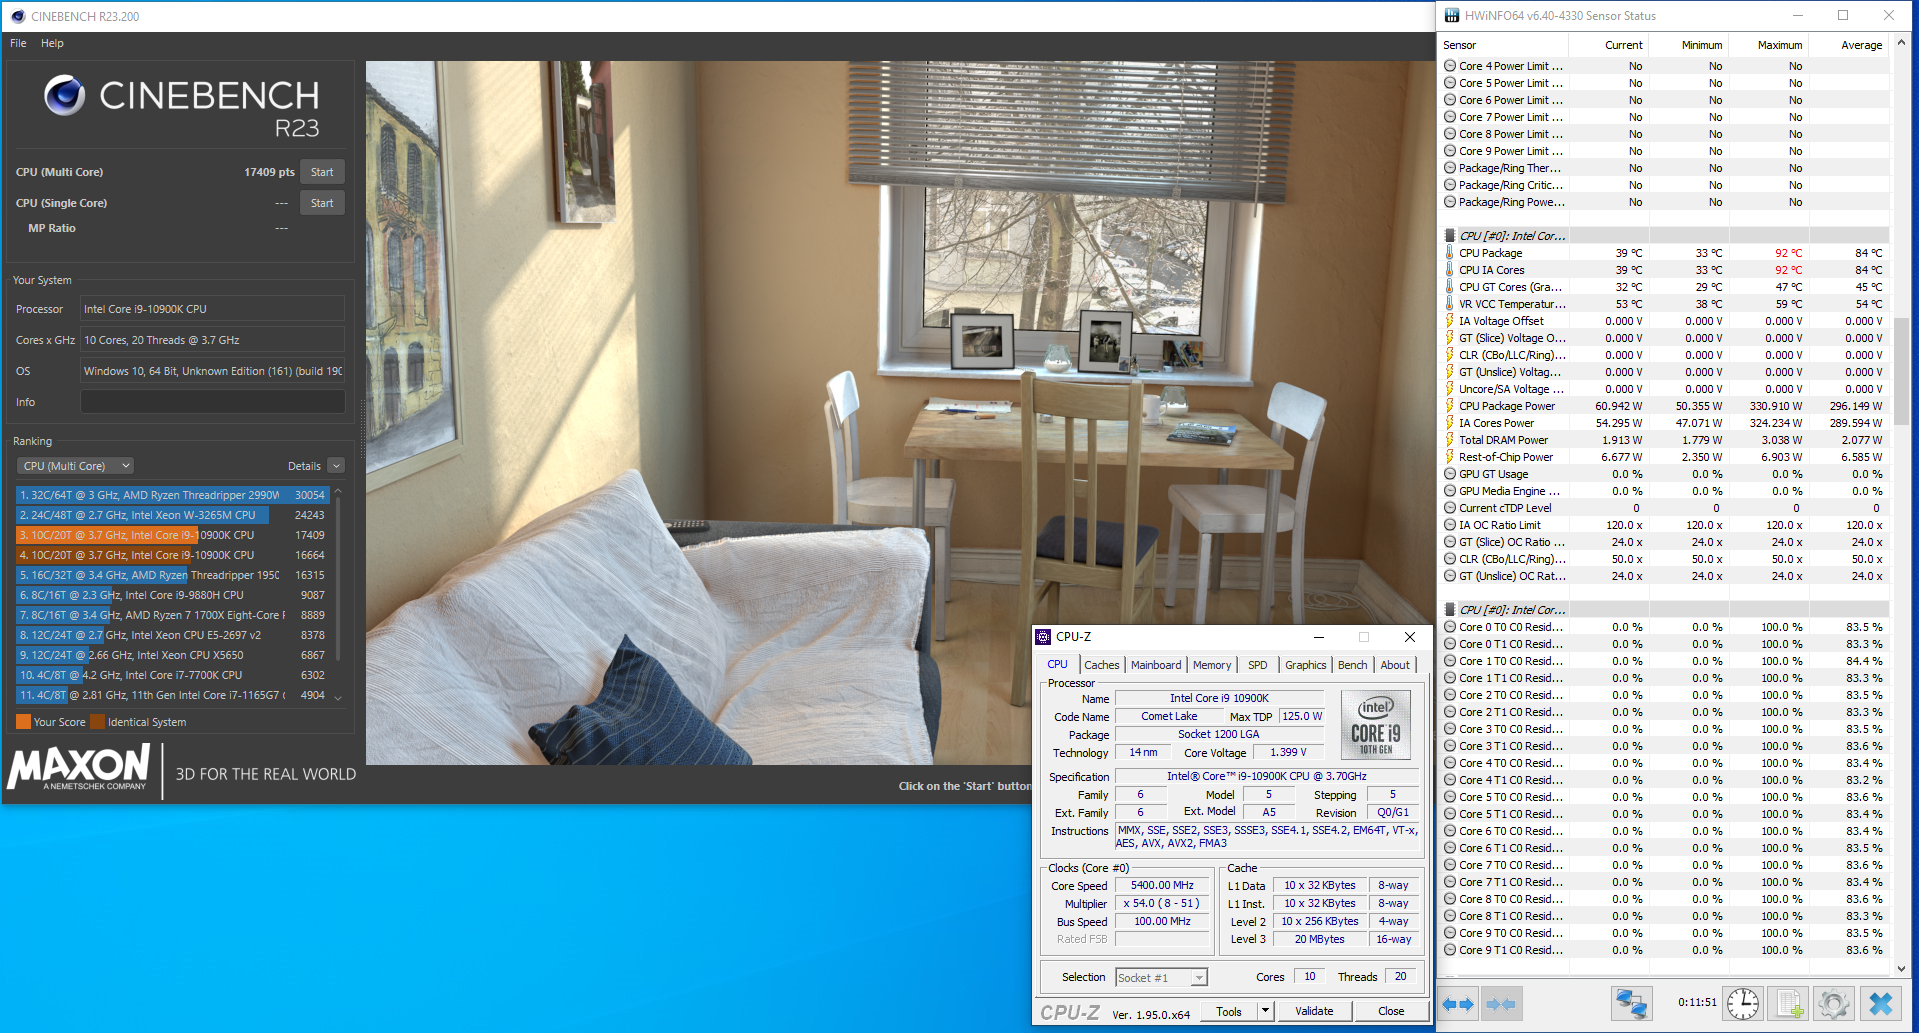Click the HWiNFO clock reset-timer icon
Screen dimensions: 1919x1033
[1743, 1004]
